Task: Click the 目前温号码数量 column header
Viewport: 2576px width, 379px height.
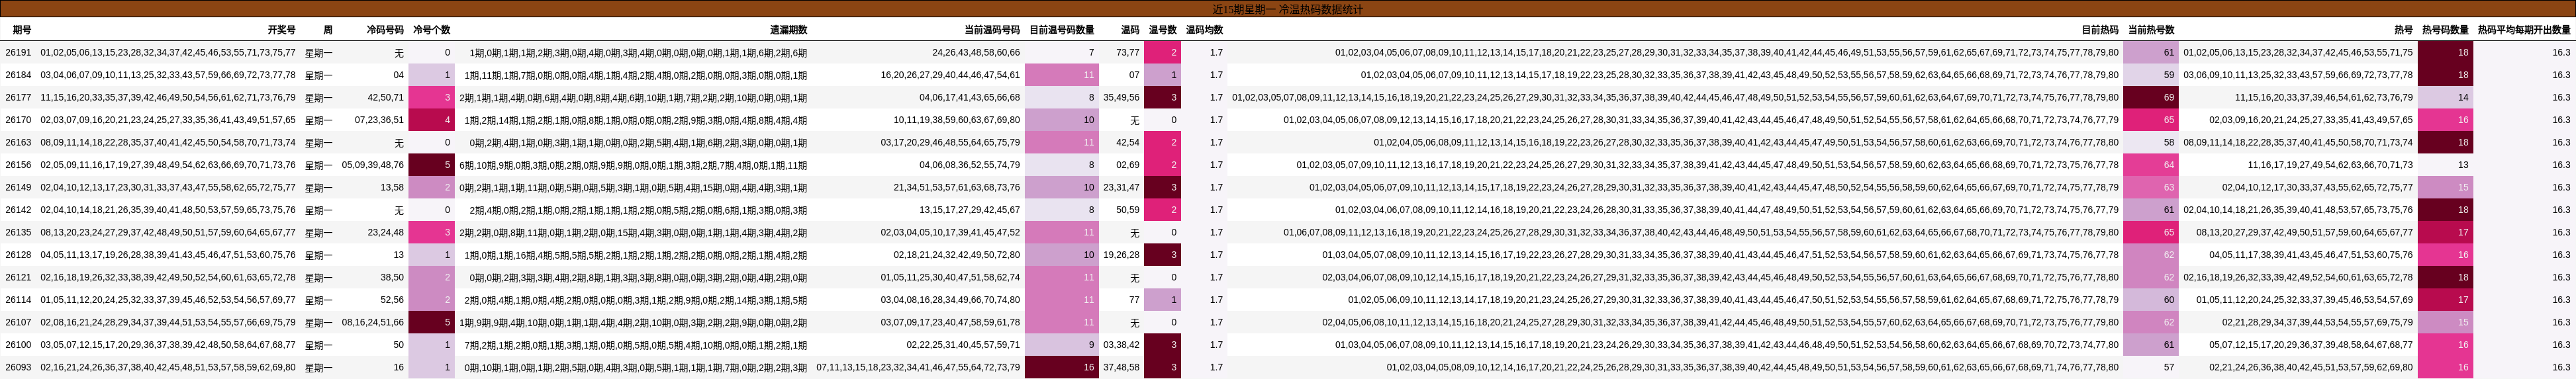Action: click(x=1062, y=30)
